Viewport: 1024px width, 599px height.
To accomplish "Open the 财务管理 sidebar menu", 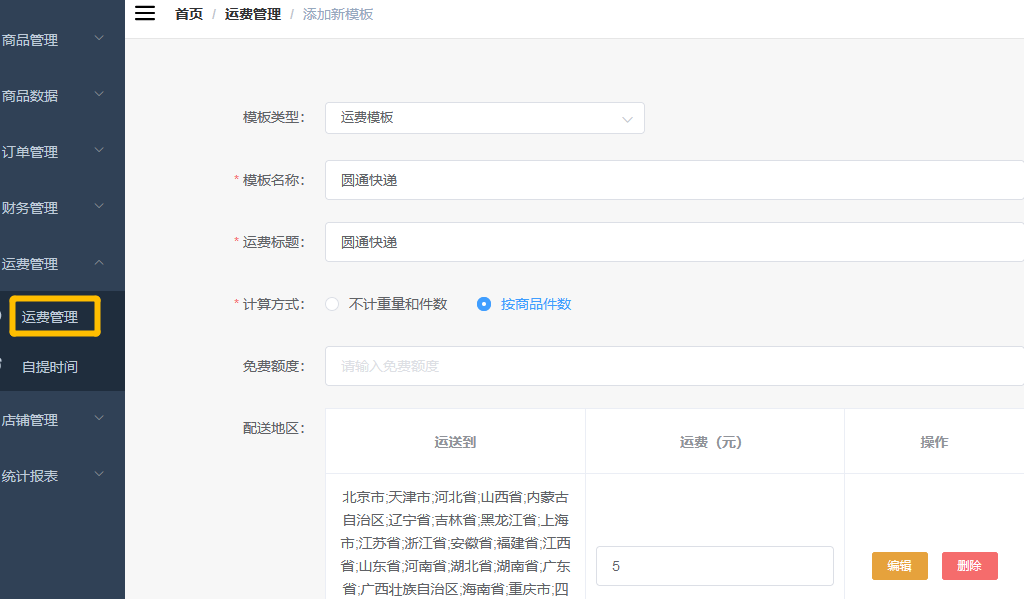I will 50,208.
